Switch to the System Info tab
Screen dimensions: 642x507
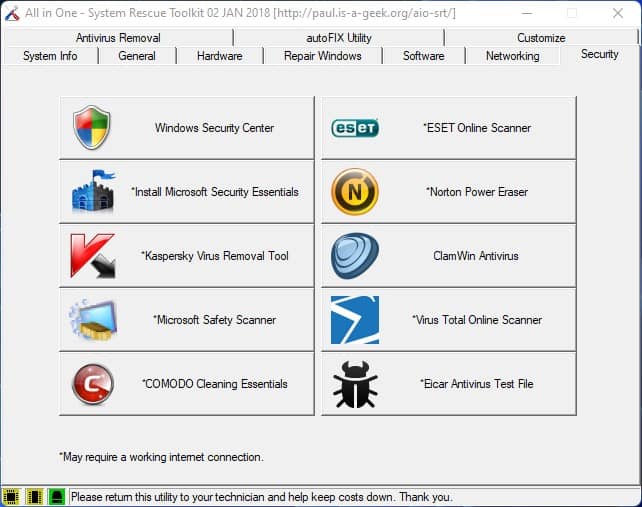(x=50, y=56)
